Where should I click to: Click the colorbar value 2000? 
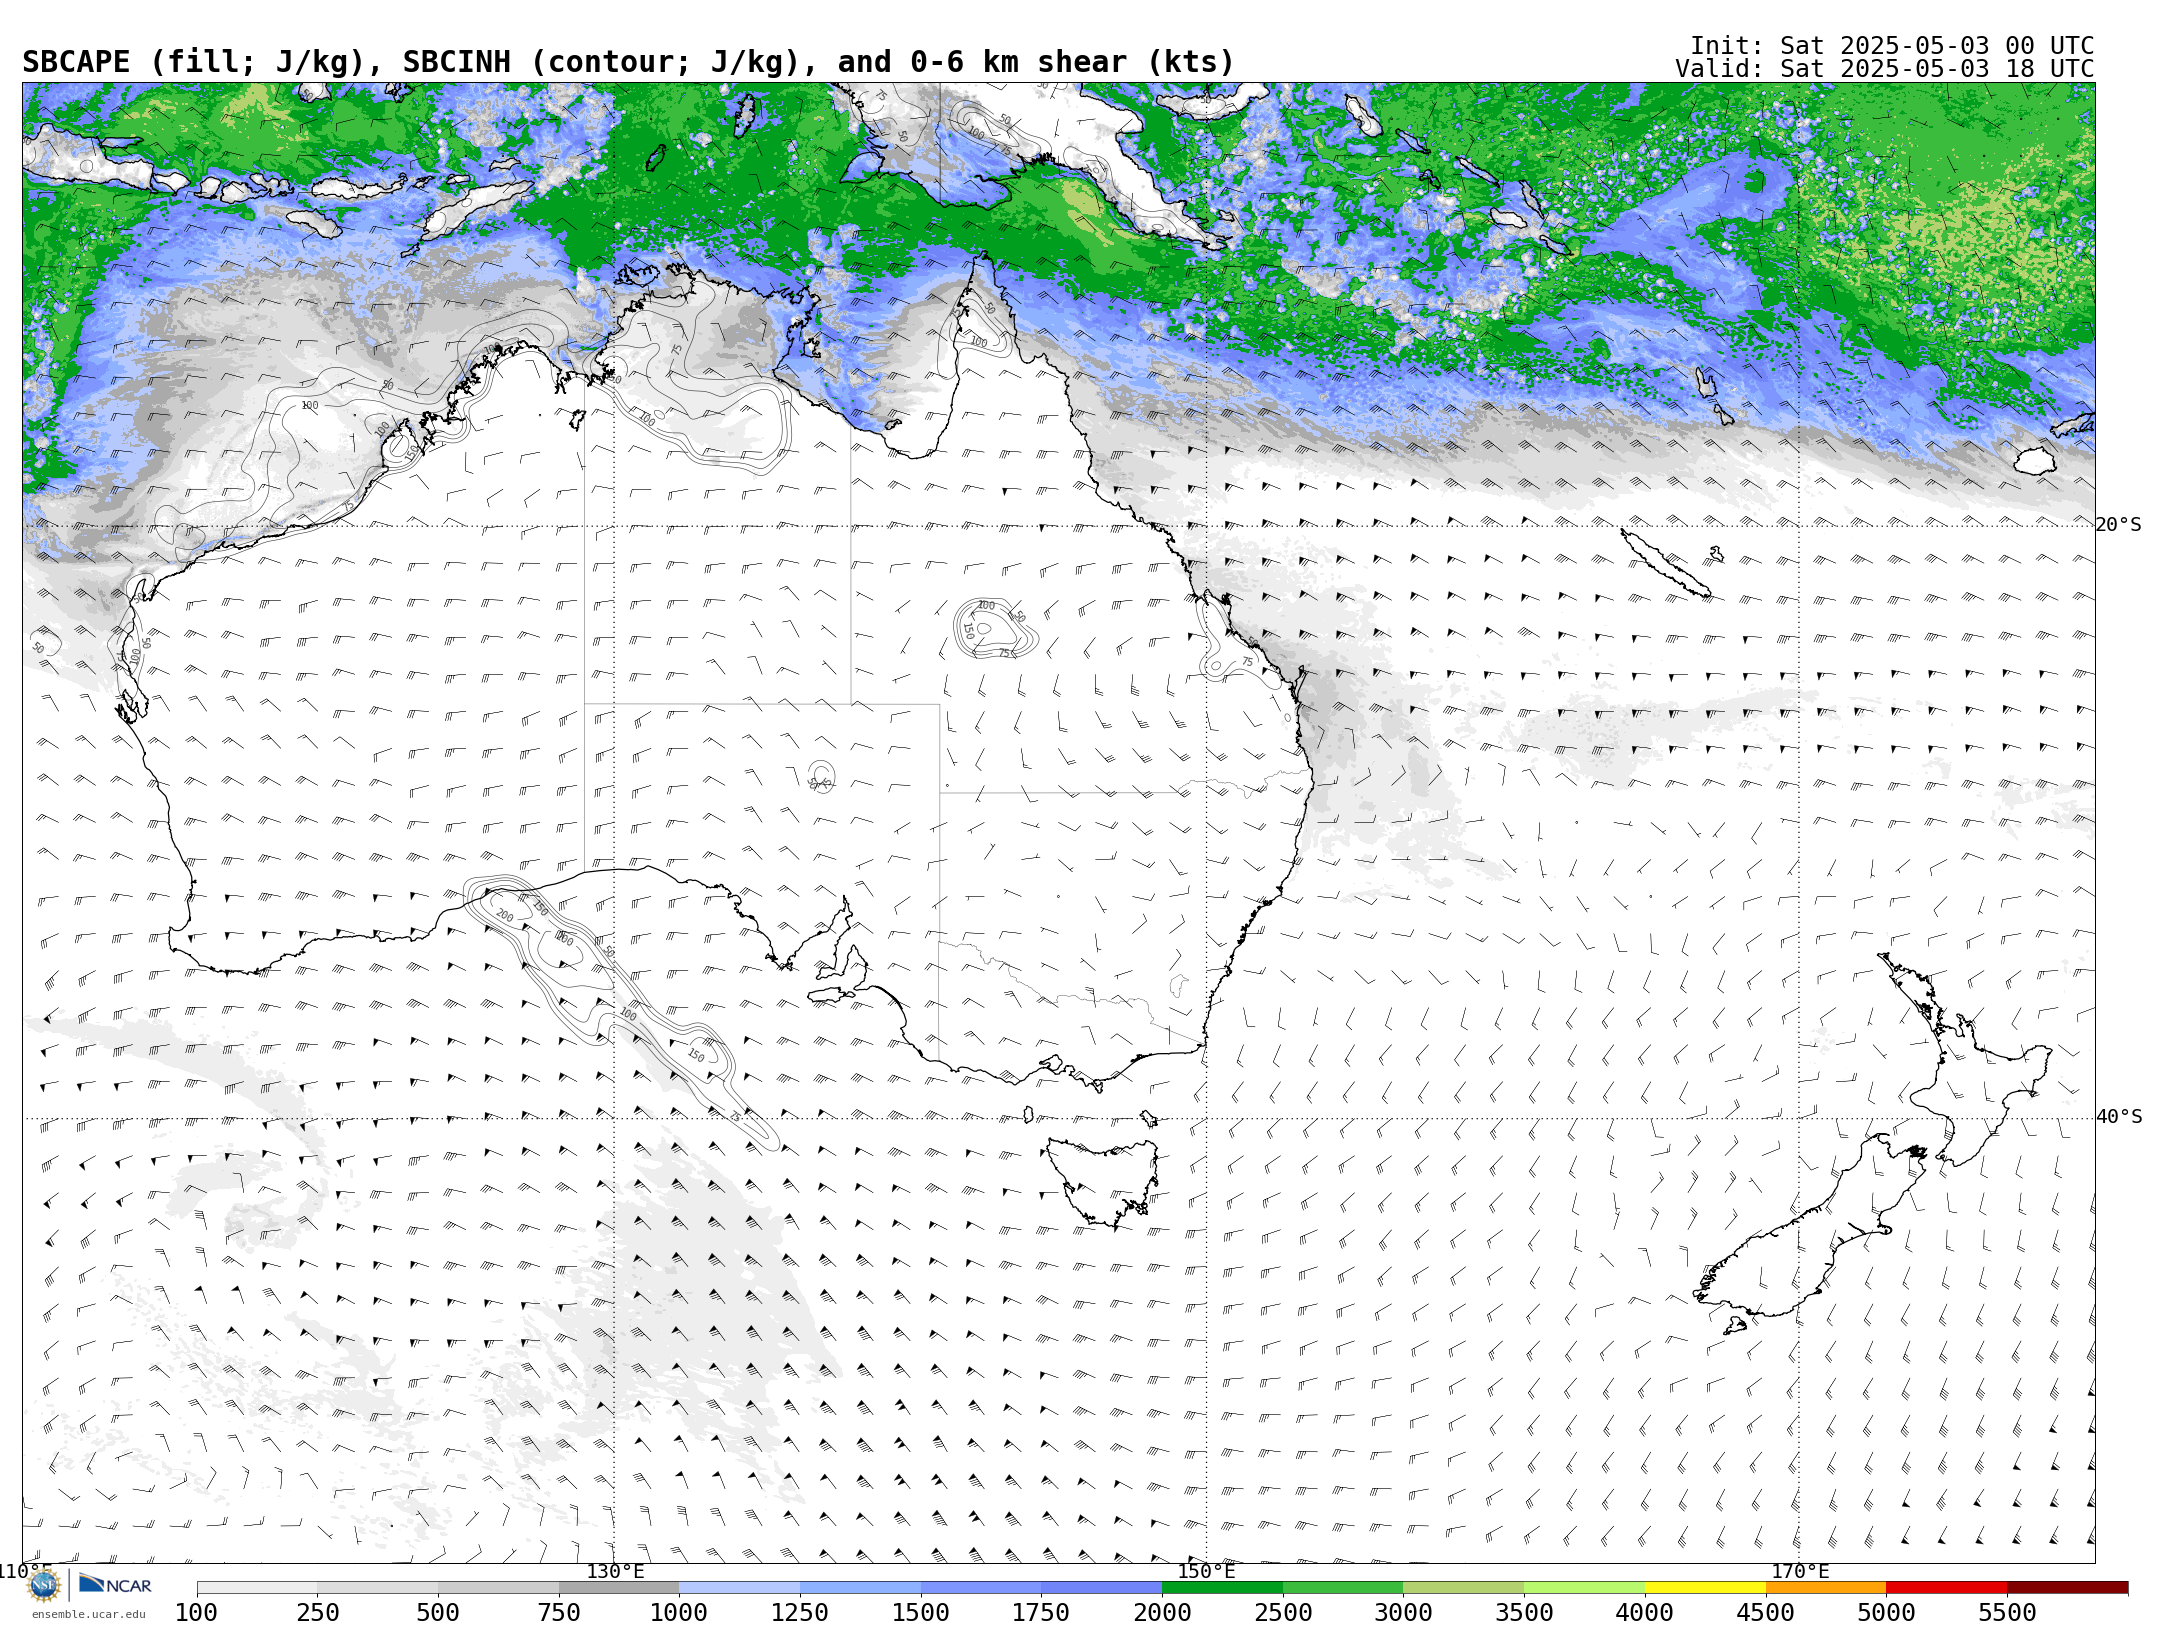point(1162,1612)
